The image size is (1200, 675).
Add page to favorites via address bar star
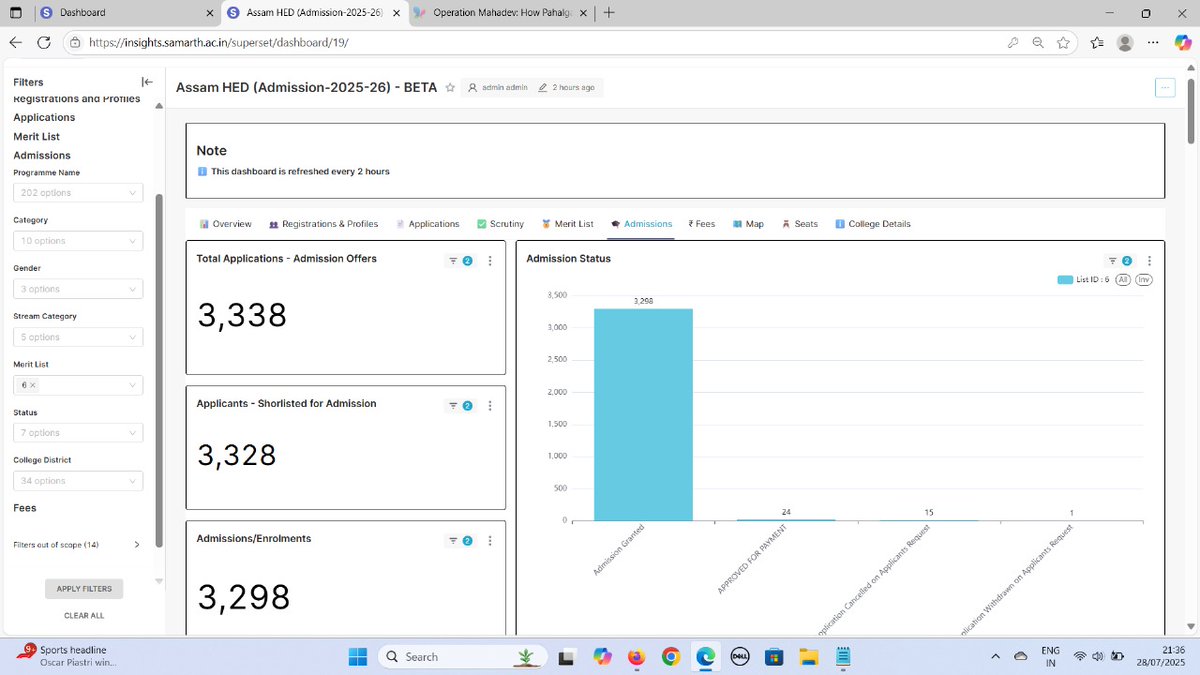tap(1064, 42)
